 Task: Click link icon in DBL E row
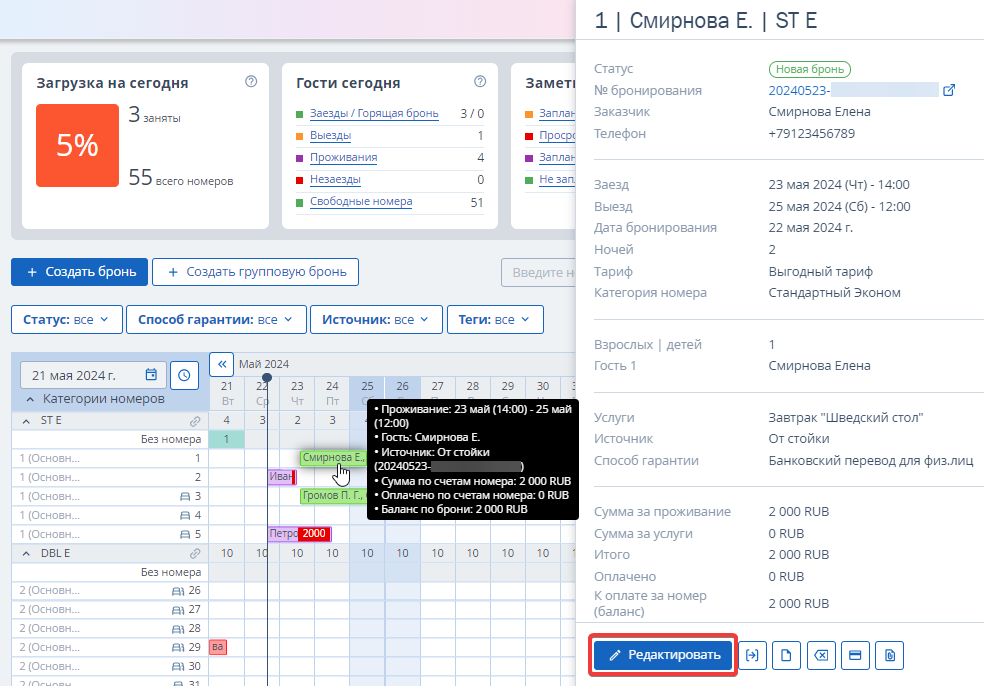(x=195, y=554)
